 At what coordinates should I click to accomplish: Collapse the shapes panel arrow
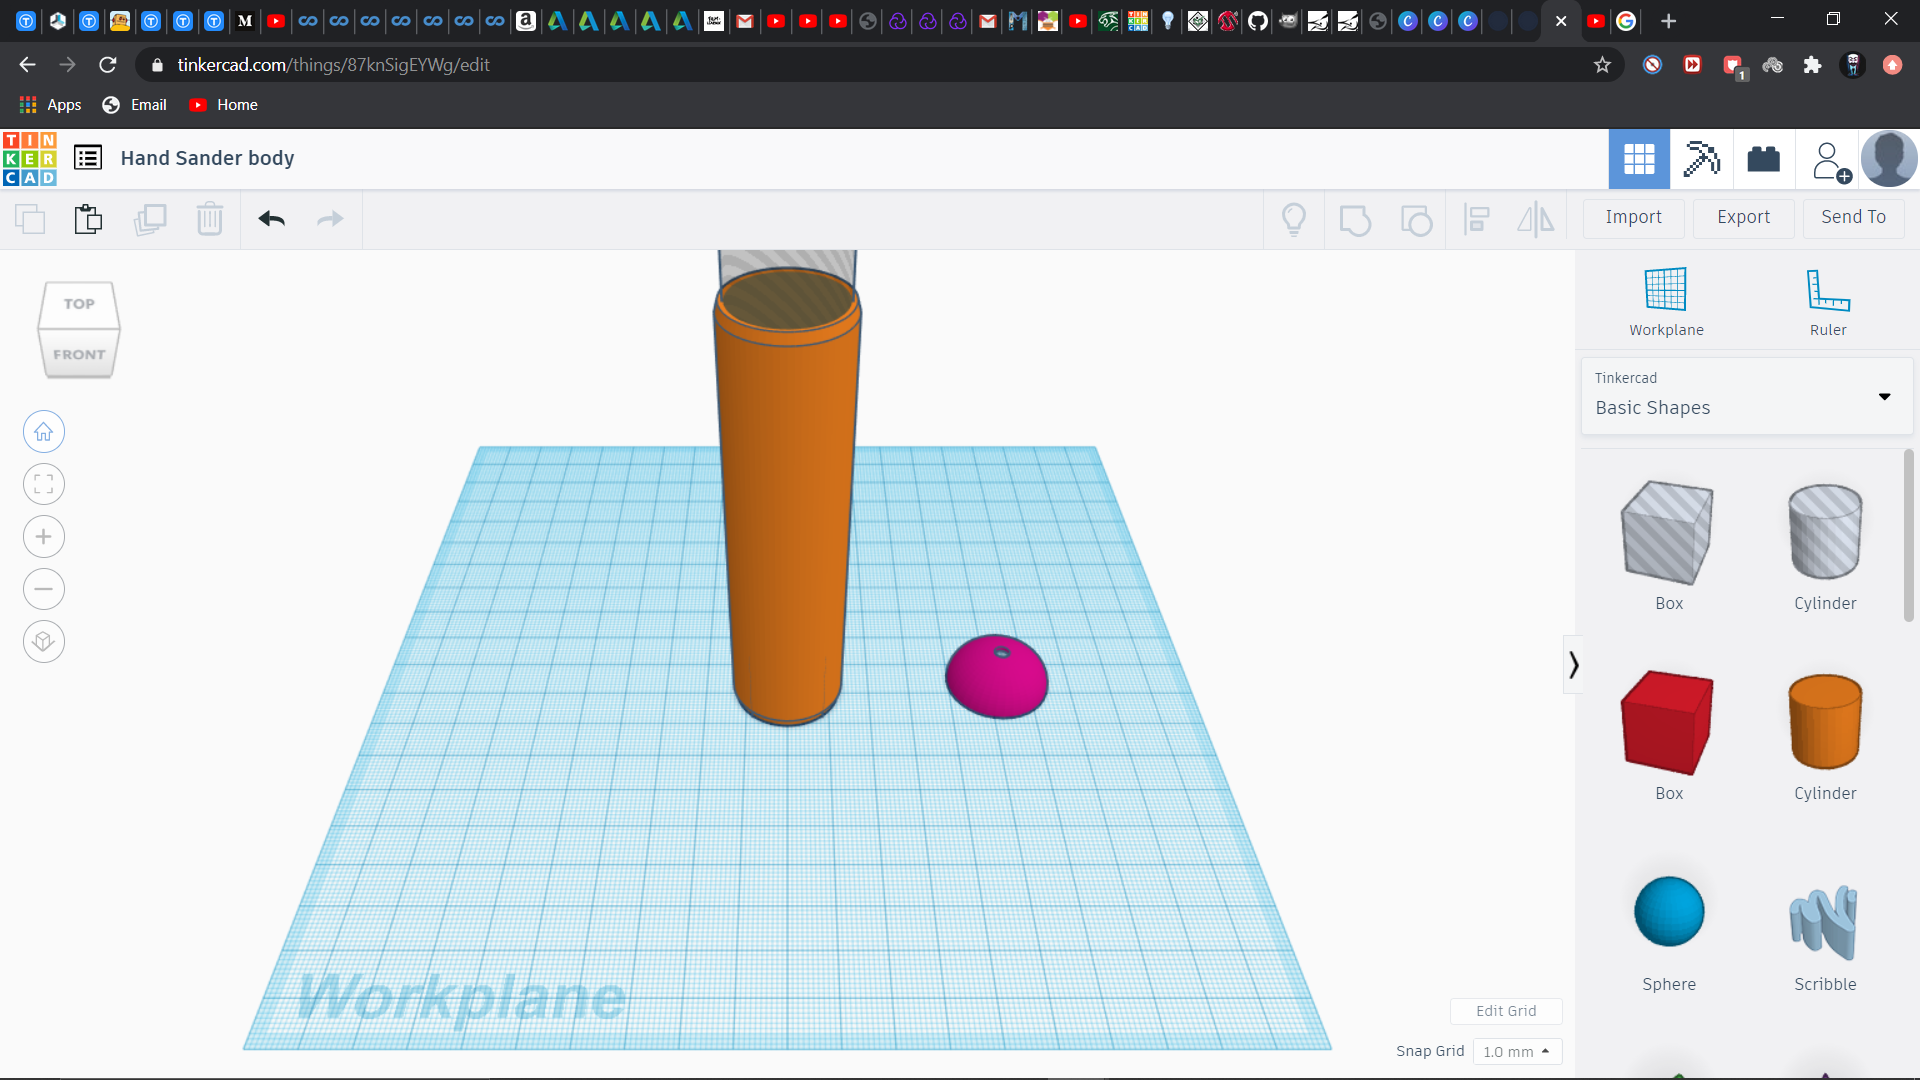pos(1573,665)
